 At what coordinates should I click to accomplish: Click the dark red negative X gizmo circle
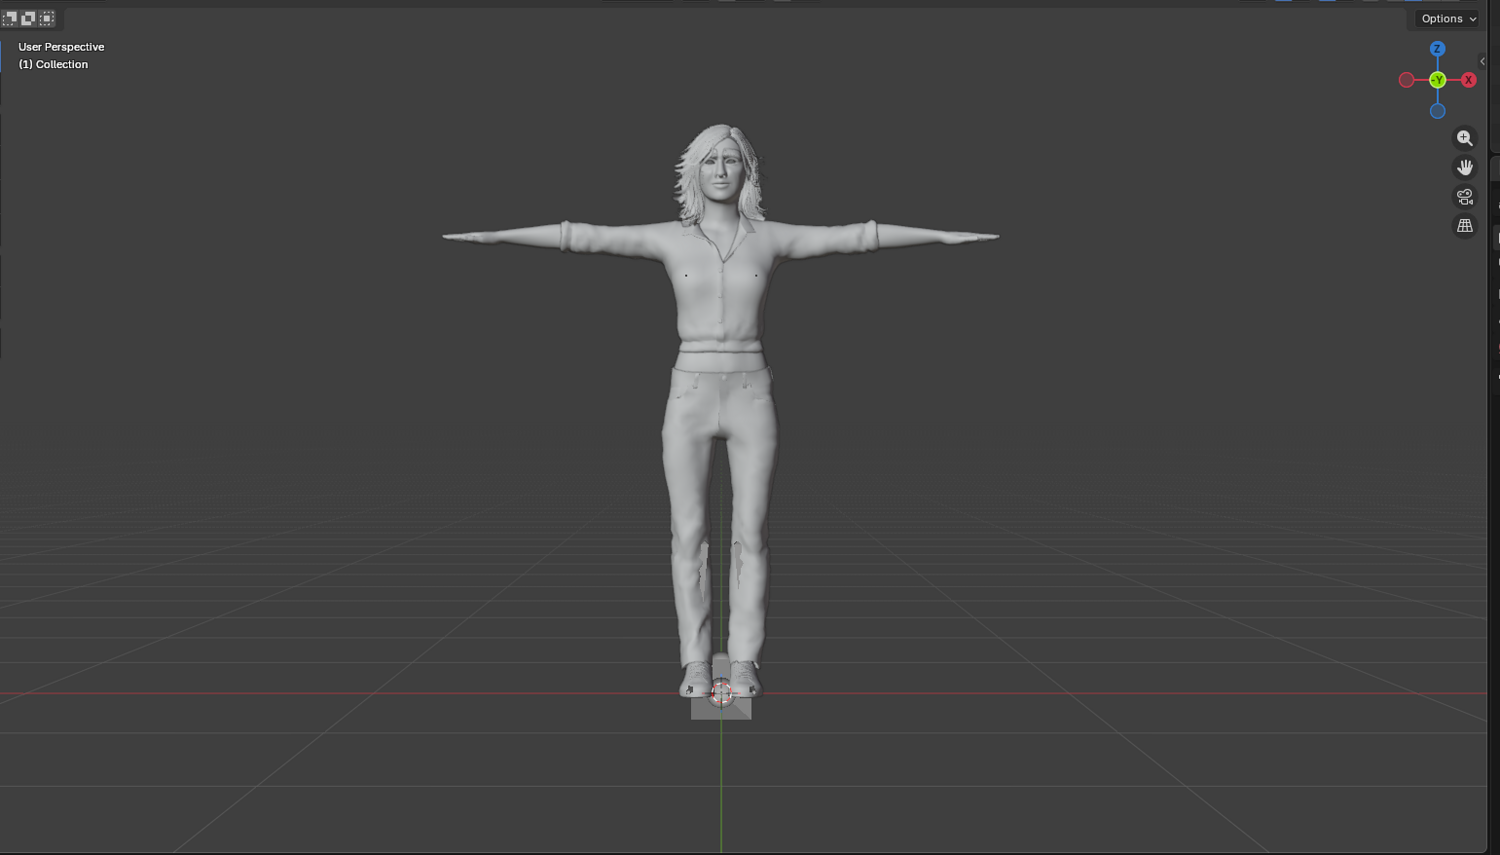[1406, 80]
